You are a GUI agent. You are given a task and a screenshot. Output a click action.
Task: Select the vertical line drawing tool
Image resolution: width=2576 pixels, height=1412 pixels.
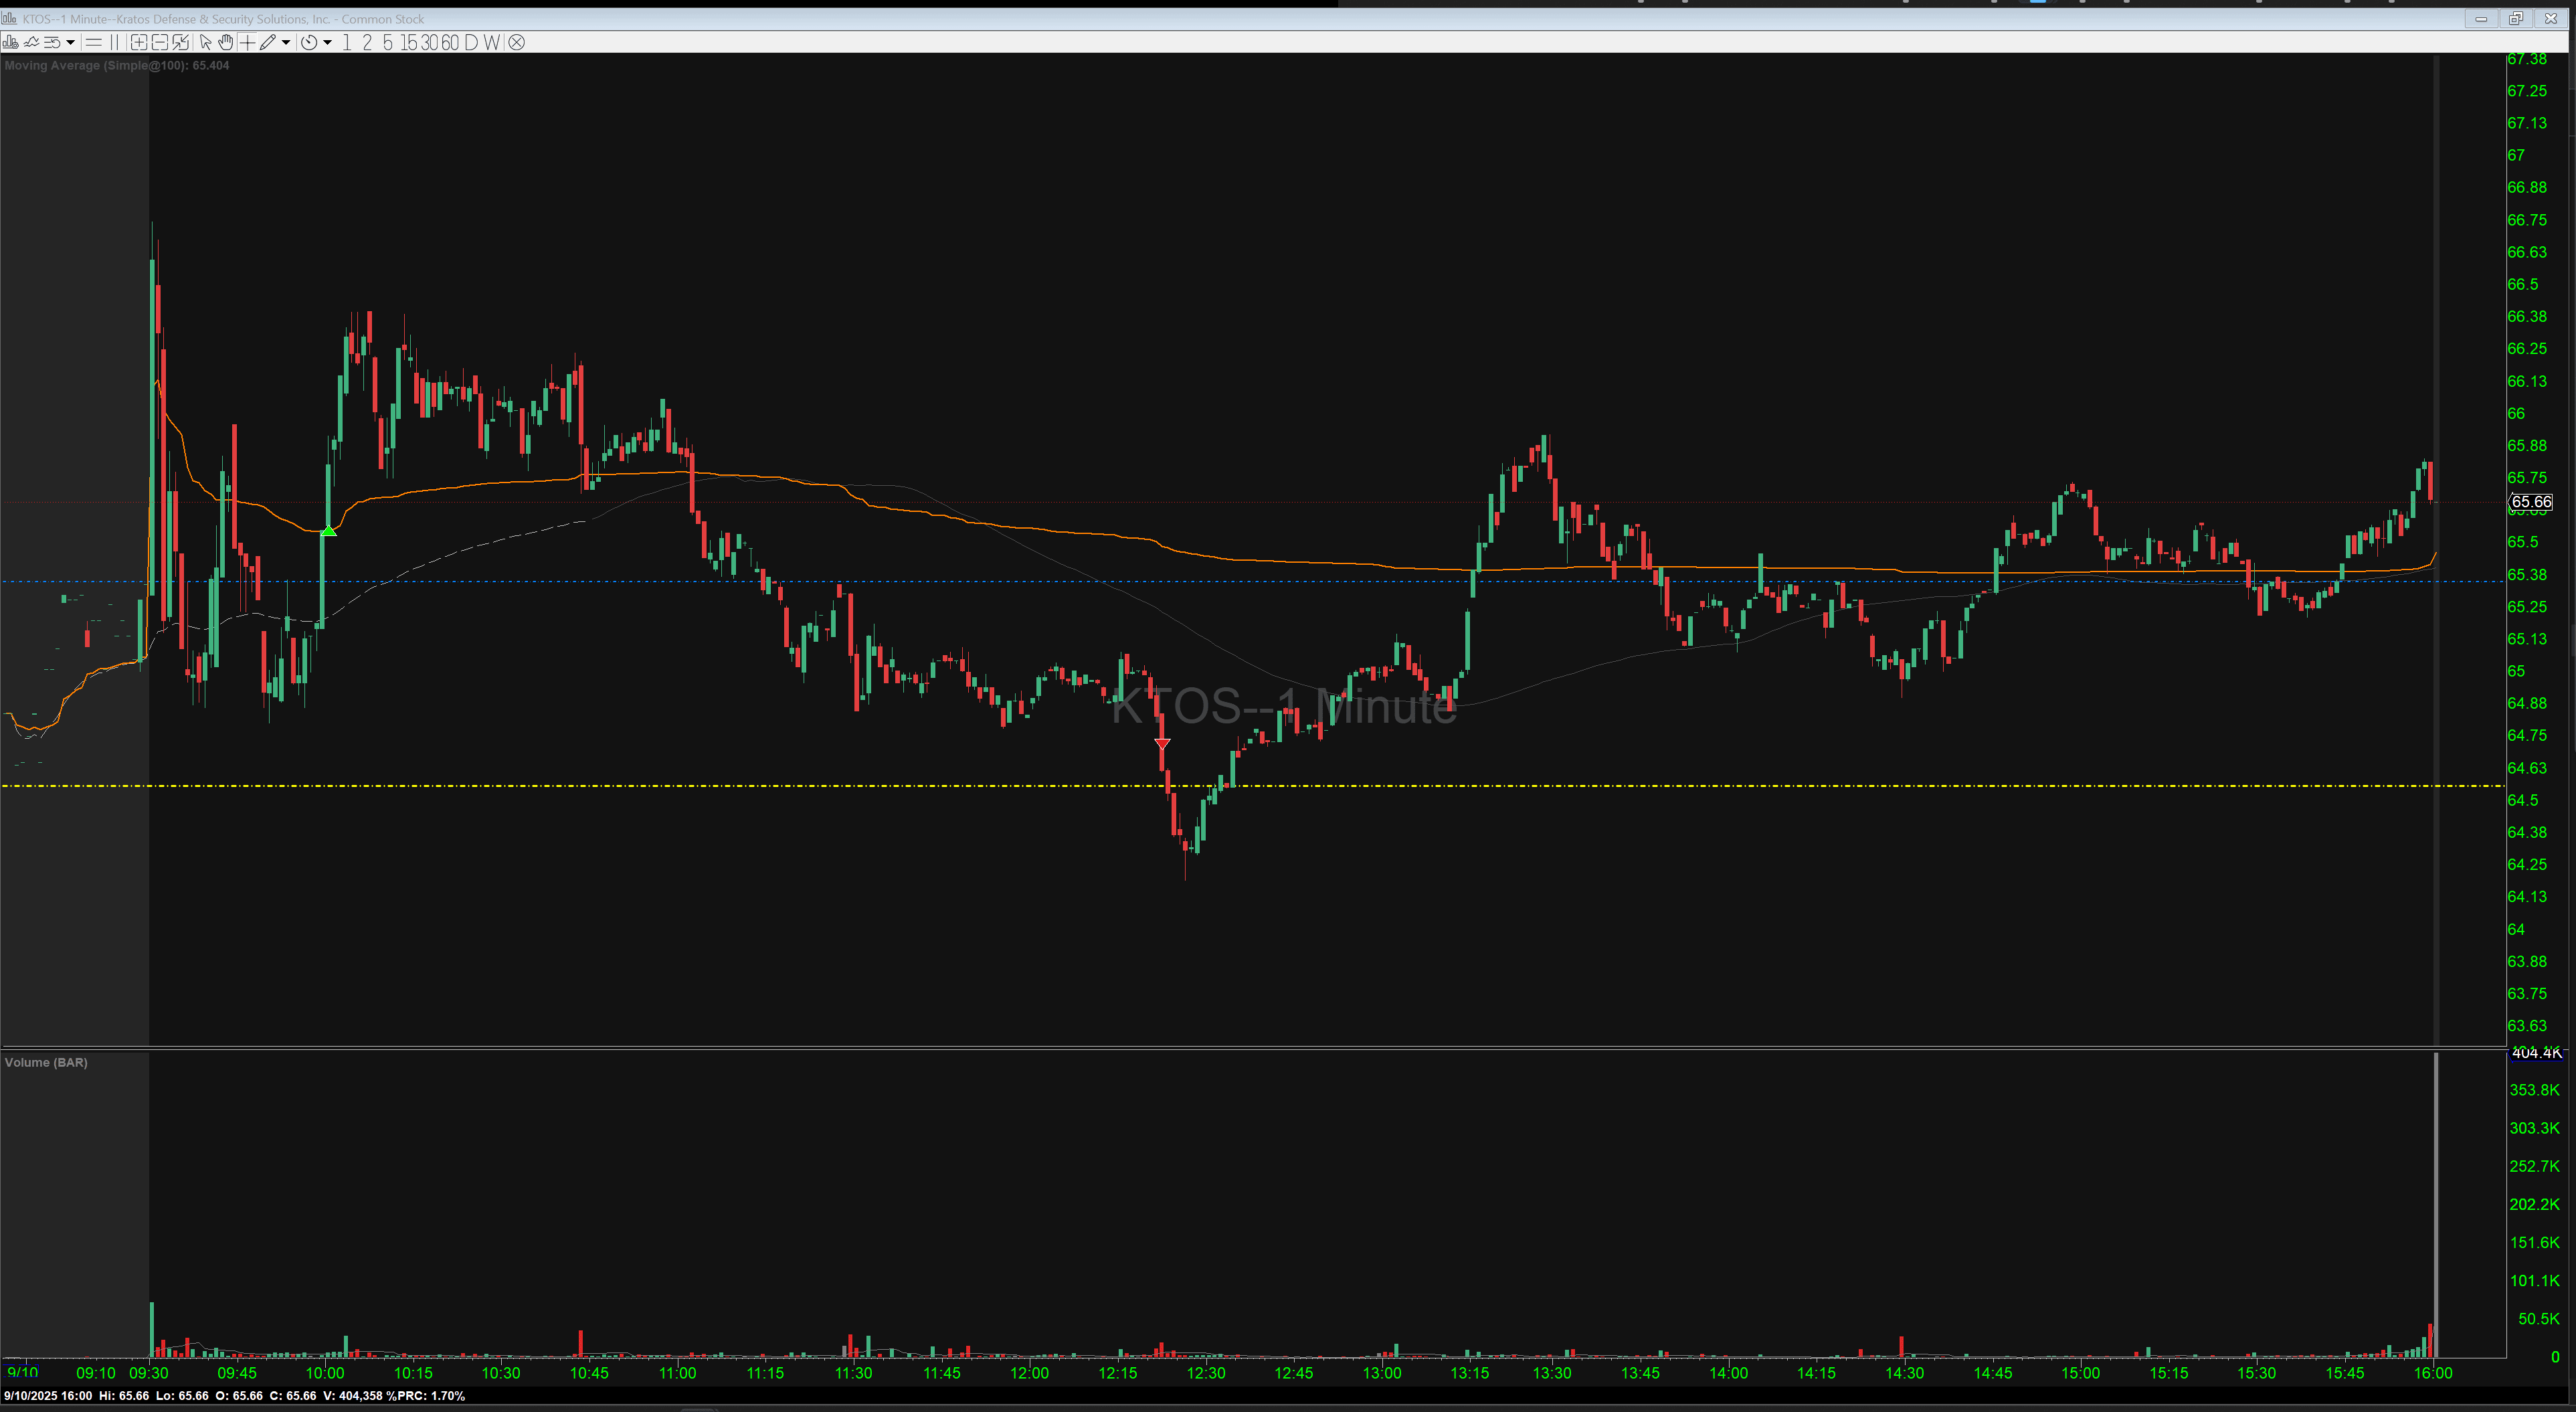[114, 42]
